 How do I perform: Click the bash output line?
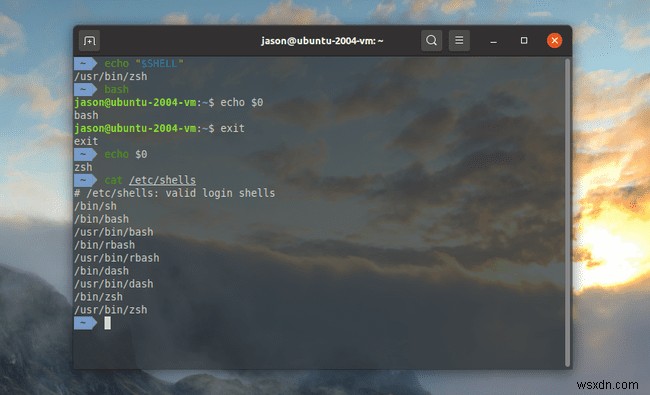(86, 115)
